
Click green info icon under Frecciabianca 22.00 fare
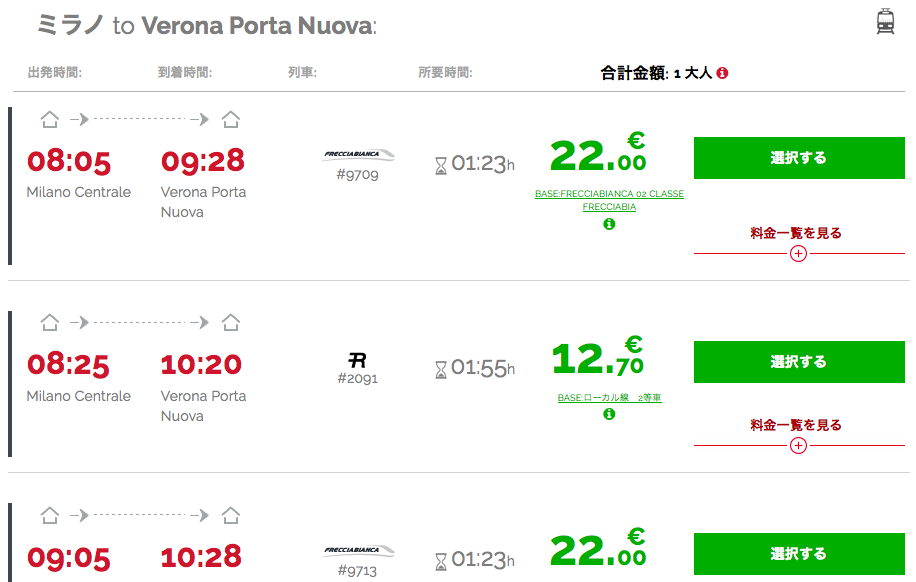coord(609,224)
